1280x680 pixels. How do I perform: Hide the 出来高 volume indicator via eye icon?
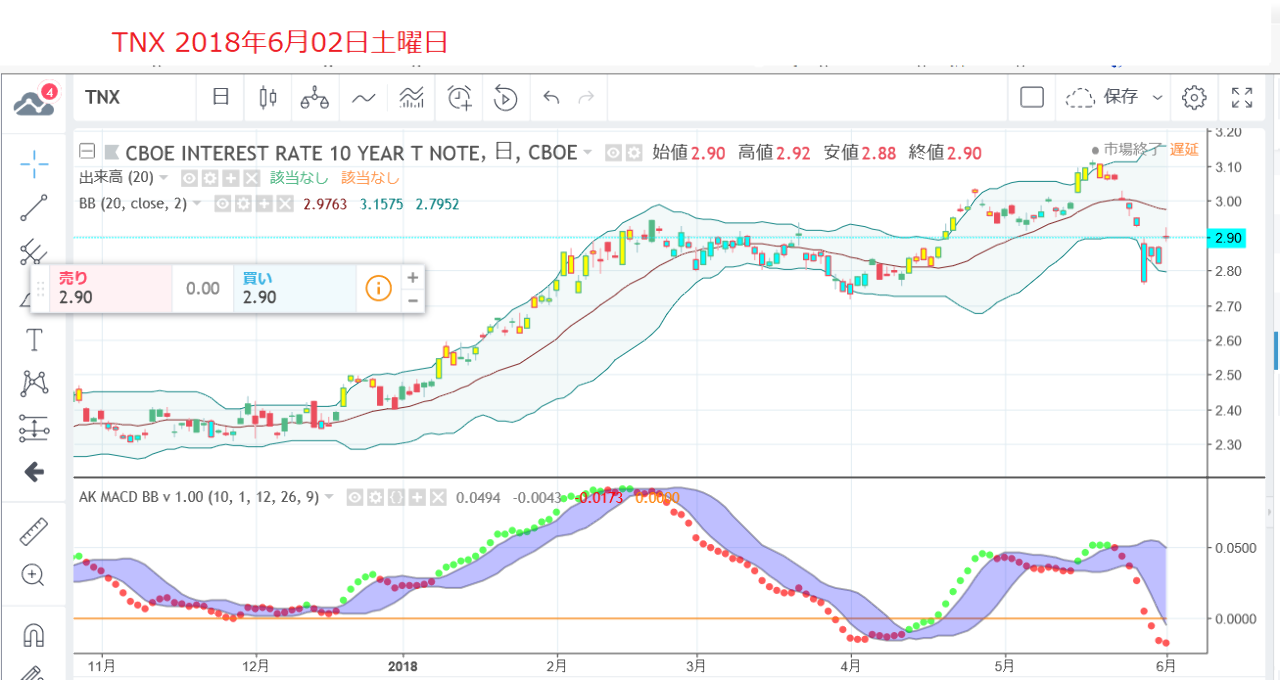coord(188,178)
